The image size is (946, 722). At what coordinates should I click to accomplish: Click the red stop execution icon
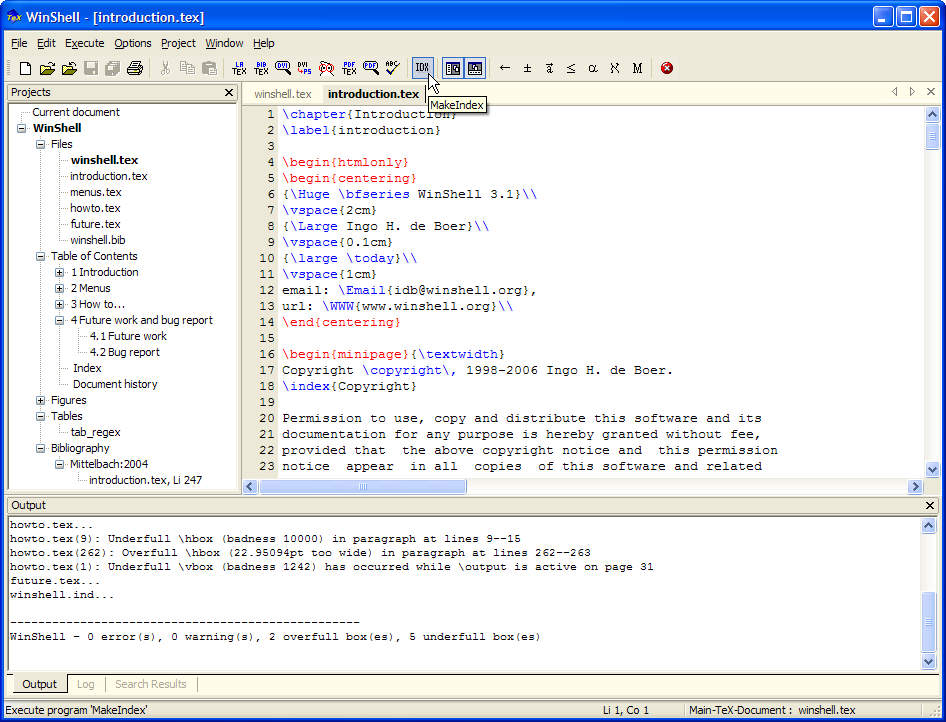(667, 68)
